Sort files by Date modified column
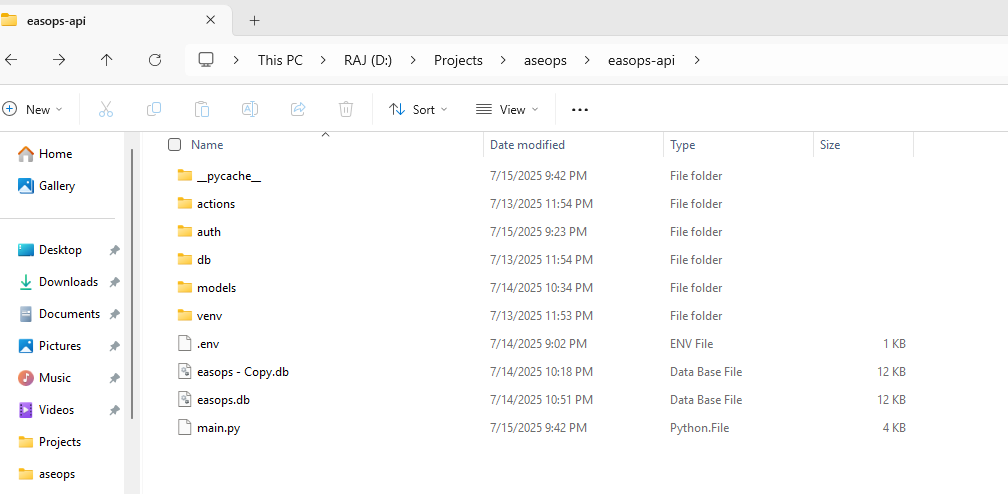This screenshot has width=1008, height=494. tap(527, 145)
